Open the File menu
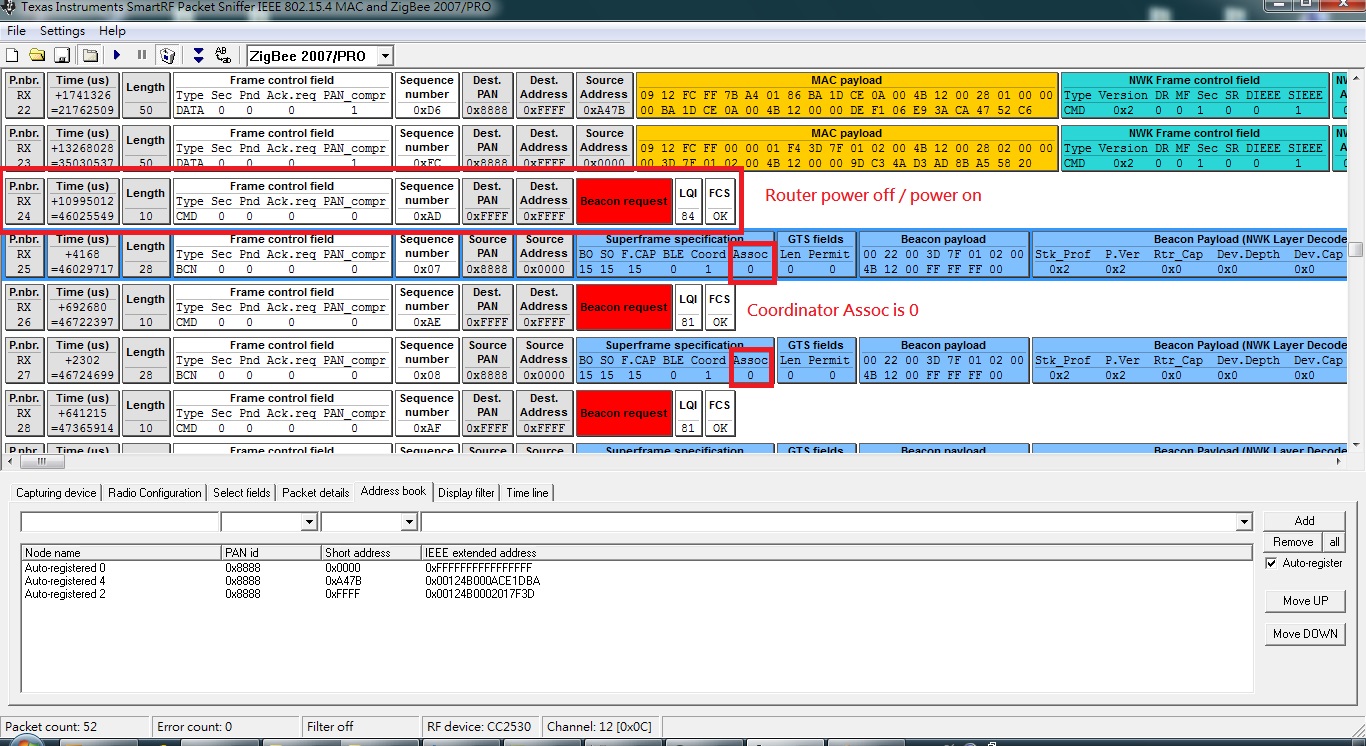Viewport: 1366px width, 746px height. tap(16, 31)
